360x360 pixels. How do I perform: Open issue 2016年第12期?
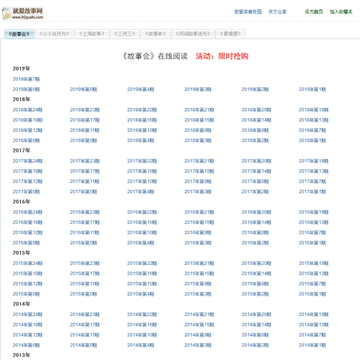[x=28, y=232]
